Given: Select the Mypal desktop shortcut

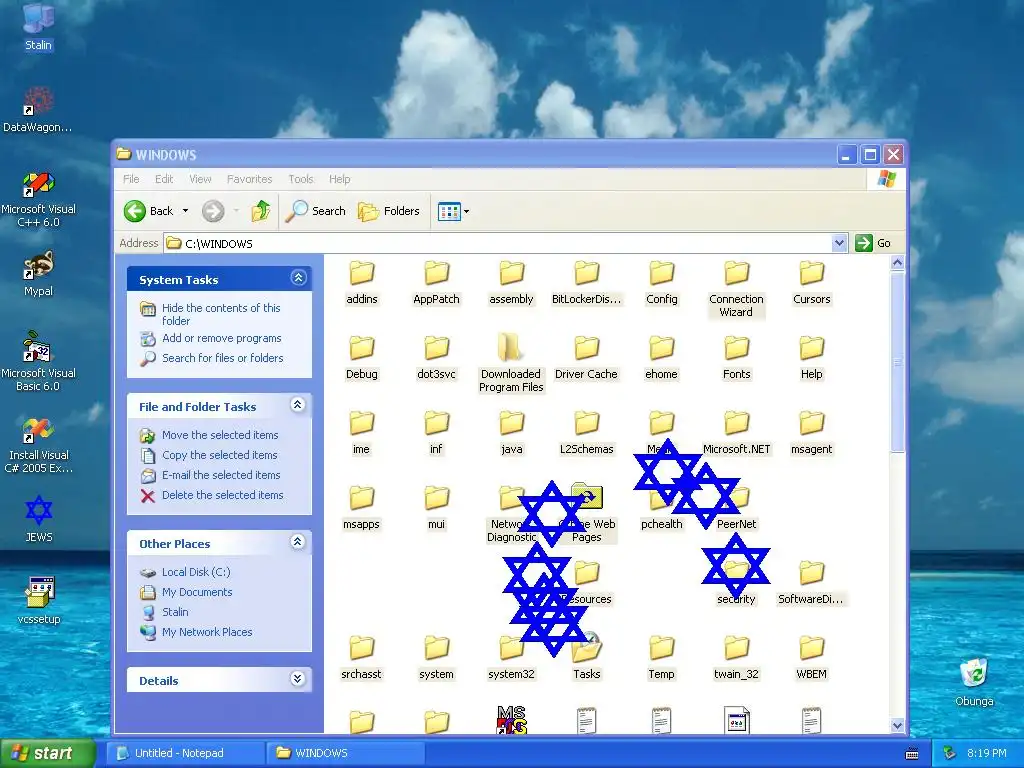Looking at the screenshot, I should click(39, 274).
